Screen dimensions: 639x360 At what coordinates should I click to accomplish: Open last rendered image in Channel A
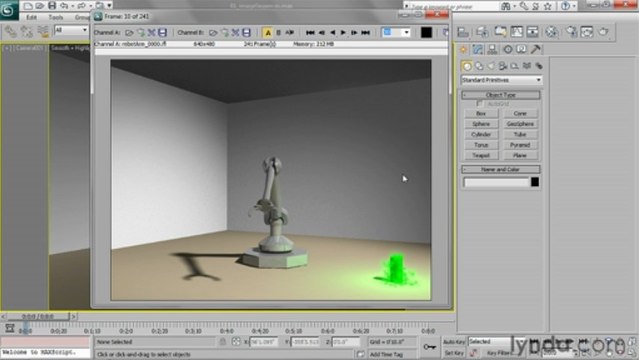pyautogui.click(x=141, y=32)
